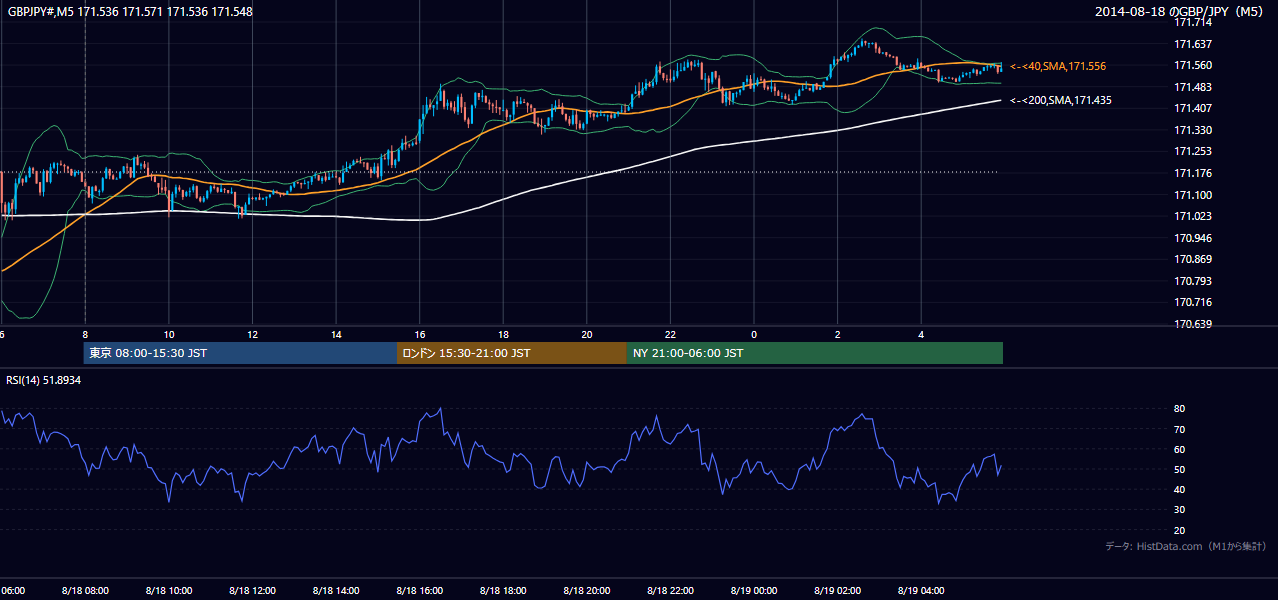
Task: Click price axis value 171.407
Action: click(1192, 108)
